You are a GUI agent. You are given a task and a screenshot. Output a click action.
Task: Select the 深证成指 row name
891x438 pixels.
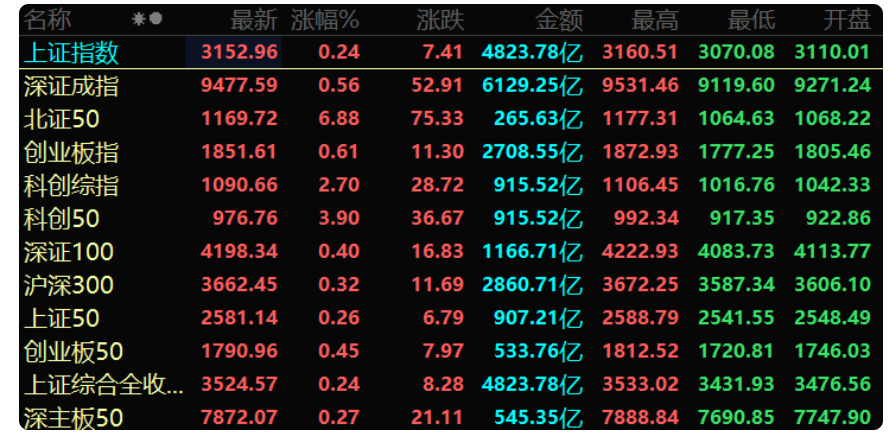point(72,86)
